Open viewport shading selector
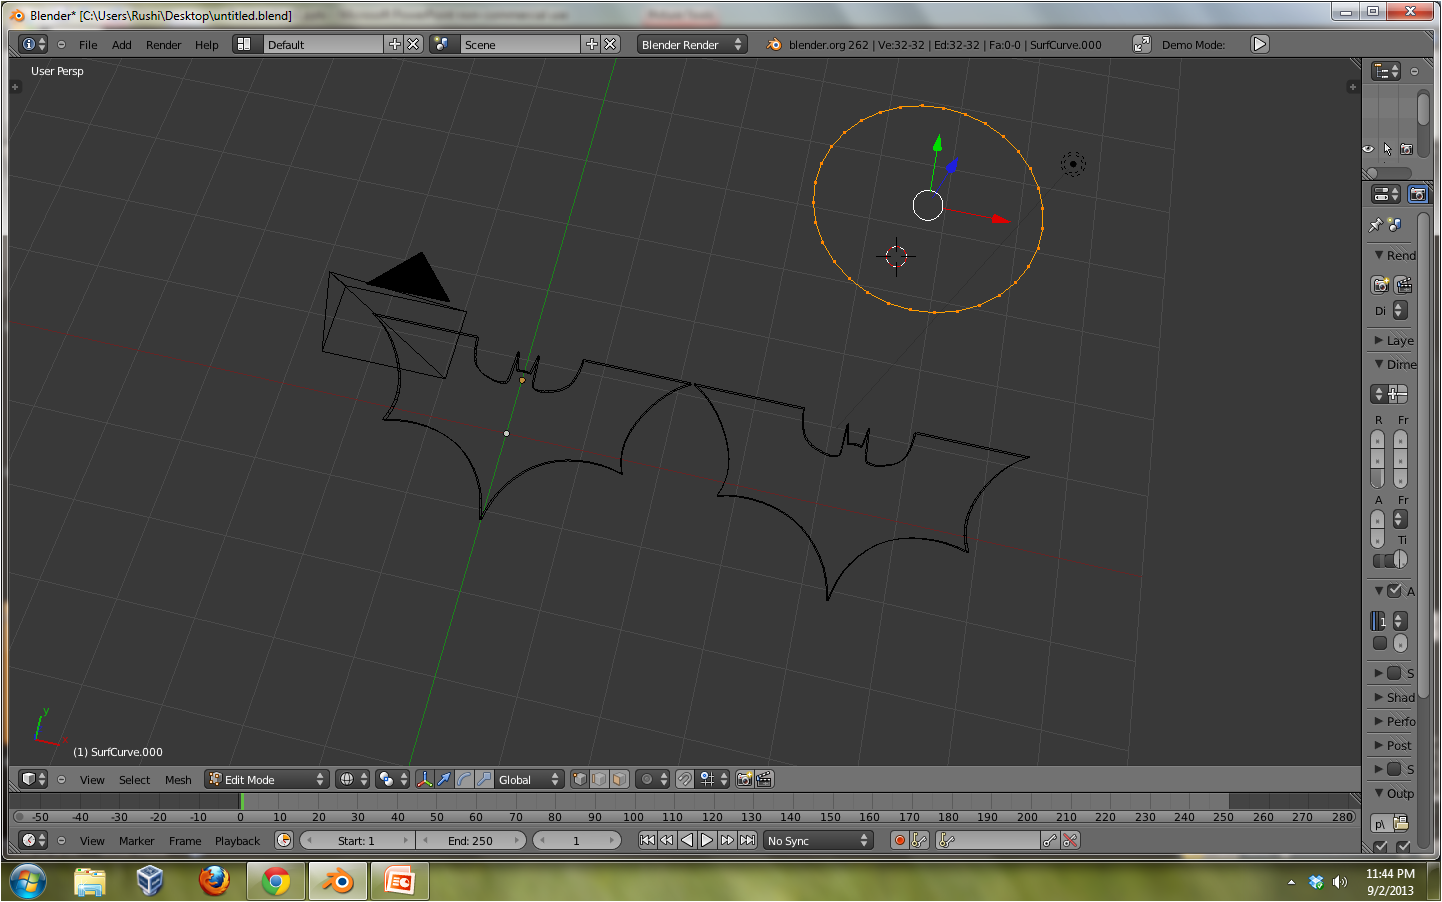 click(x=352, y=779)
